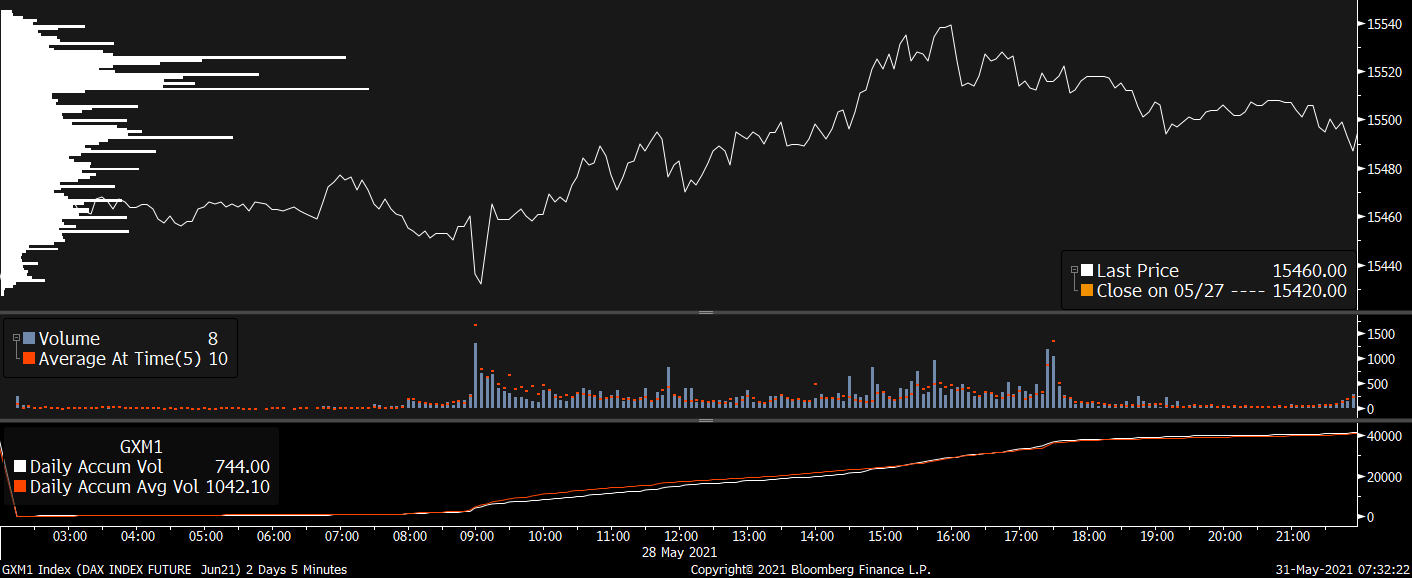The height and width of the screenshot is (578, 1412).
Task: Click the 15480 price axis label
Action: pyautogui.click(x=1384, y=169)
